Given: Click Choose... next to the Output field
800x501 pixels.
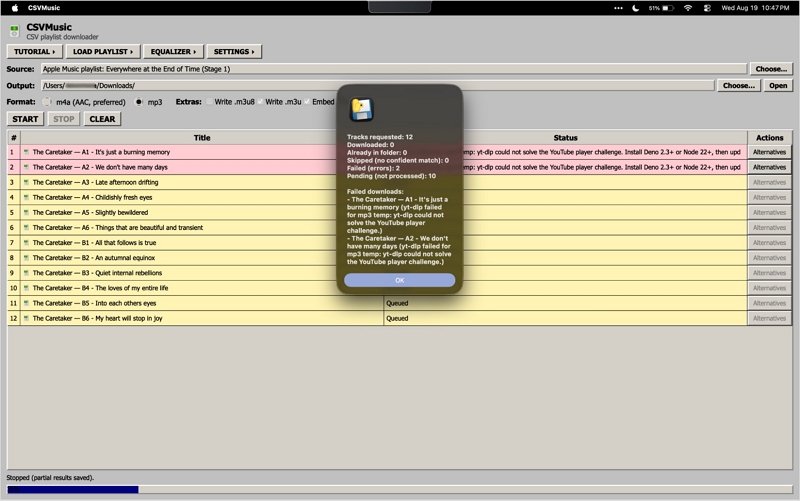Looking at the screenshot, I should 738,86.
